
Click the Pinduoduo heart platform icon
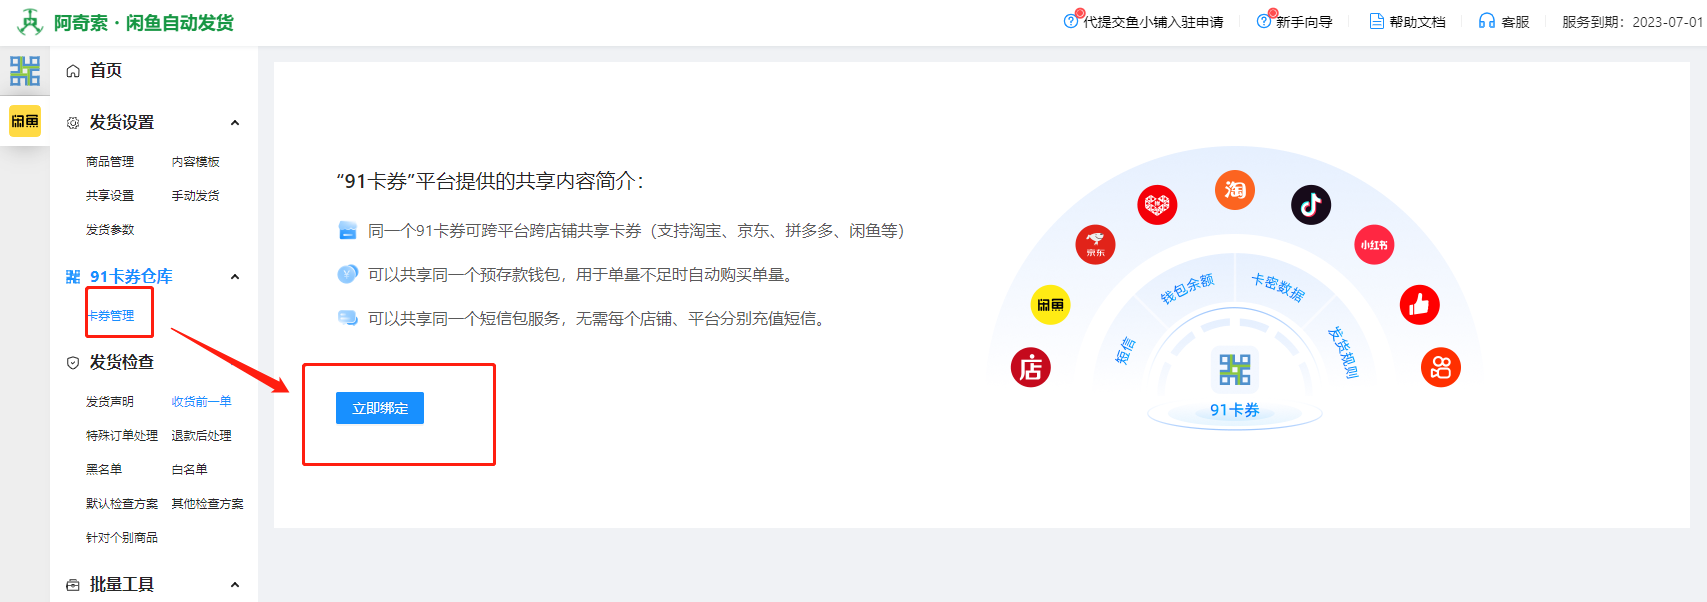click(1157, 205)
